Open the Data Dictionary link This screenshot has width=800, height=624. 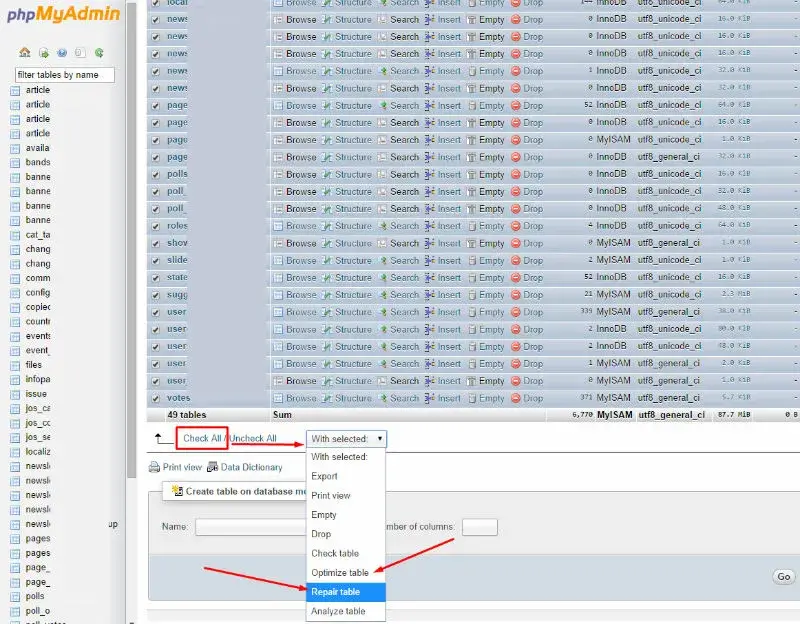[252, 467]
